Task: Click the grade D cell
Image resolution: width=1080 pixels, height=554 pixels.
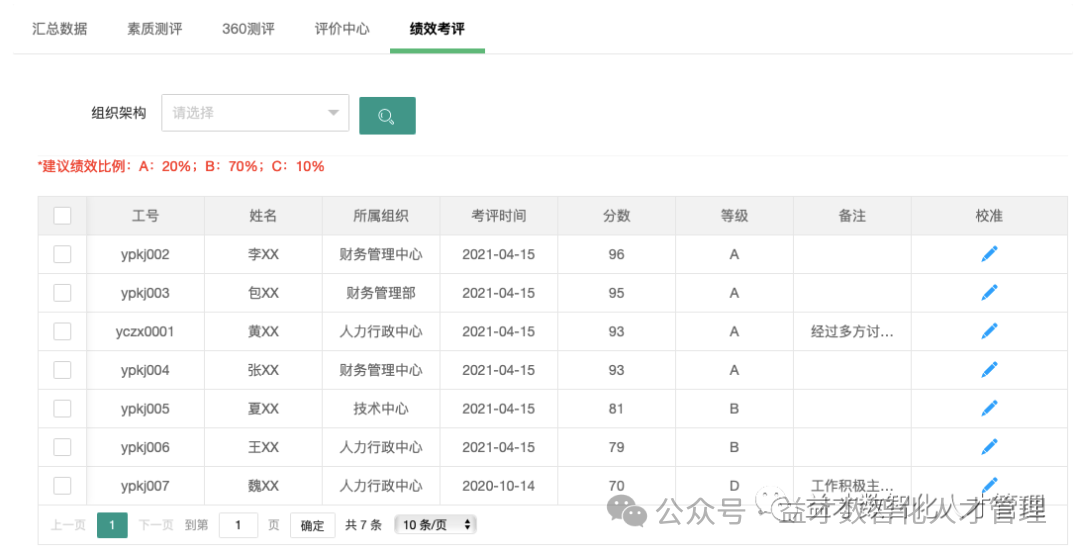Action: coord(734,486)
